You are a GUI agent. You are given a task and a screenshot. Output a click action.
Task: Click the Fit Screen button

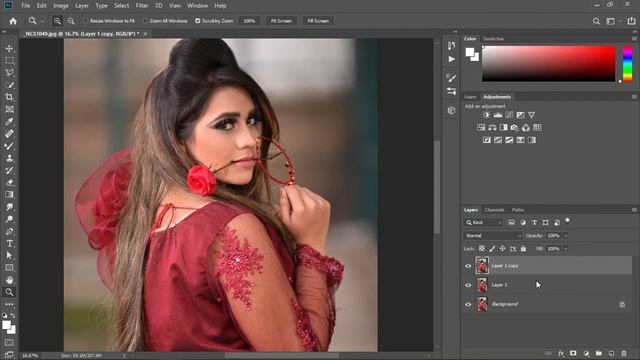[281, 21]
